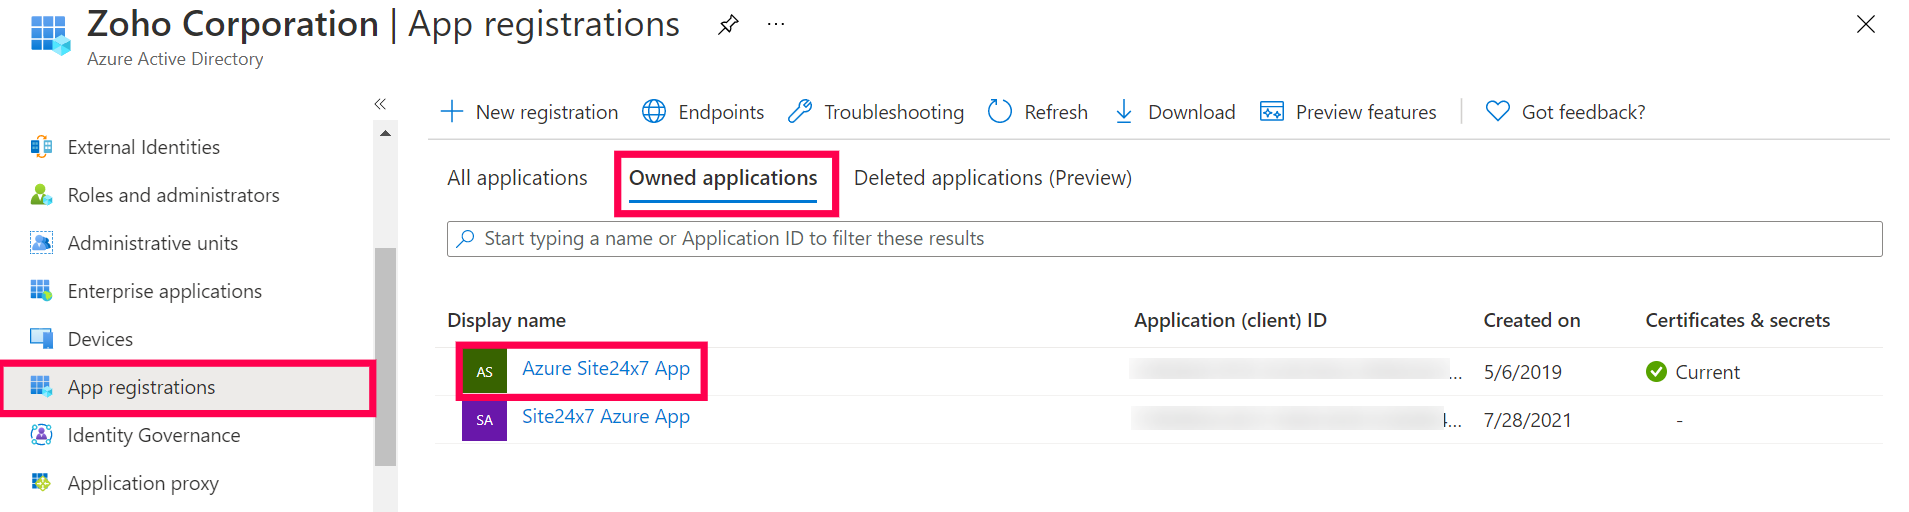Open Endpoints globe icon
The height and width of the screenshot is (512, 1909).
tap(654, 112)
